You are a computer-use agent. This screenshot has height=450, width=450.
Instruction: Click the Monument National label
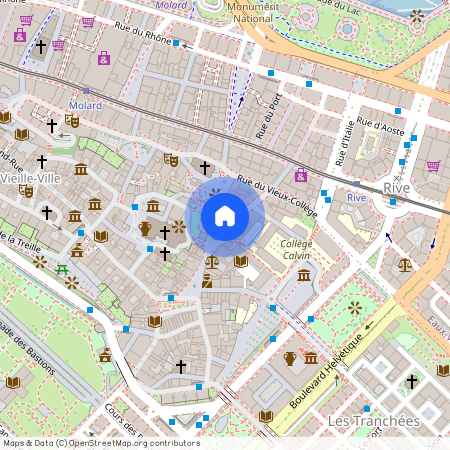point(253,13)
